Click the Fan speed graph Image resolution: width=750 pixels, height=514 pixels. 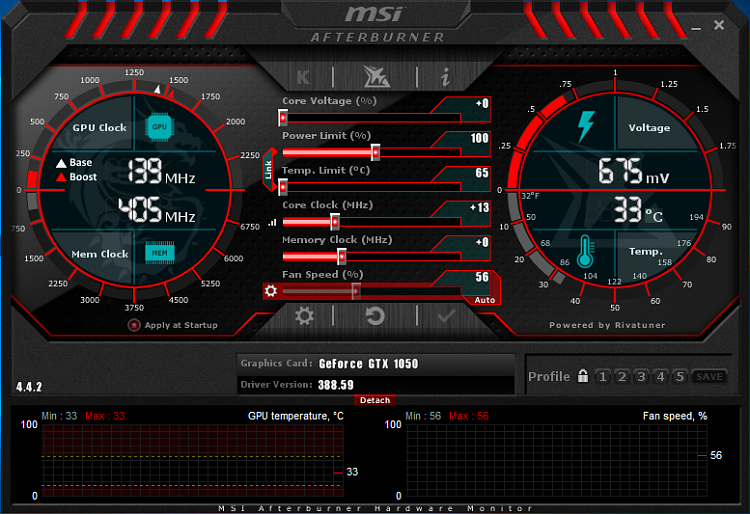[556, 460]
